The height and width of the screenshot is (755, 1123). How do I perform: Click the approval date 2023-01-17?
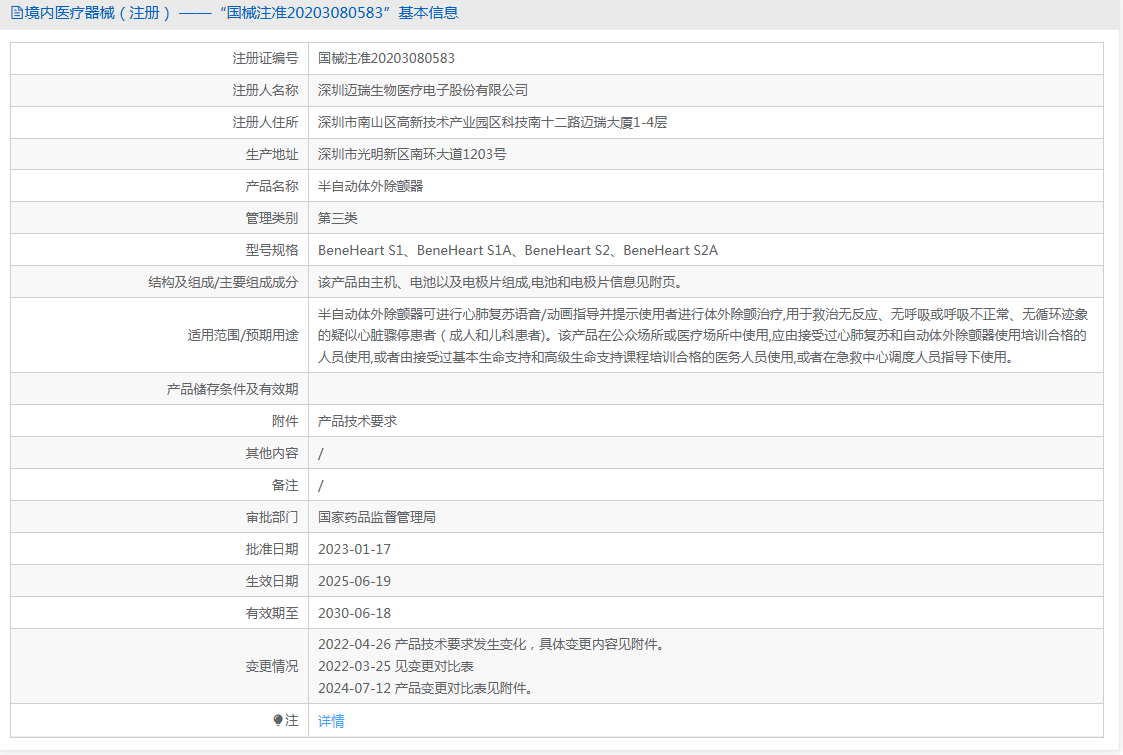click(355, 549)
